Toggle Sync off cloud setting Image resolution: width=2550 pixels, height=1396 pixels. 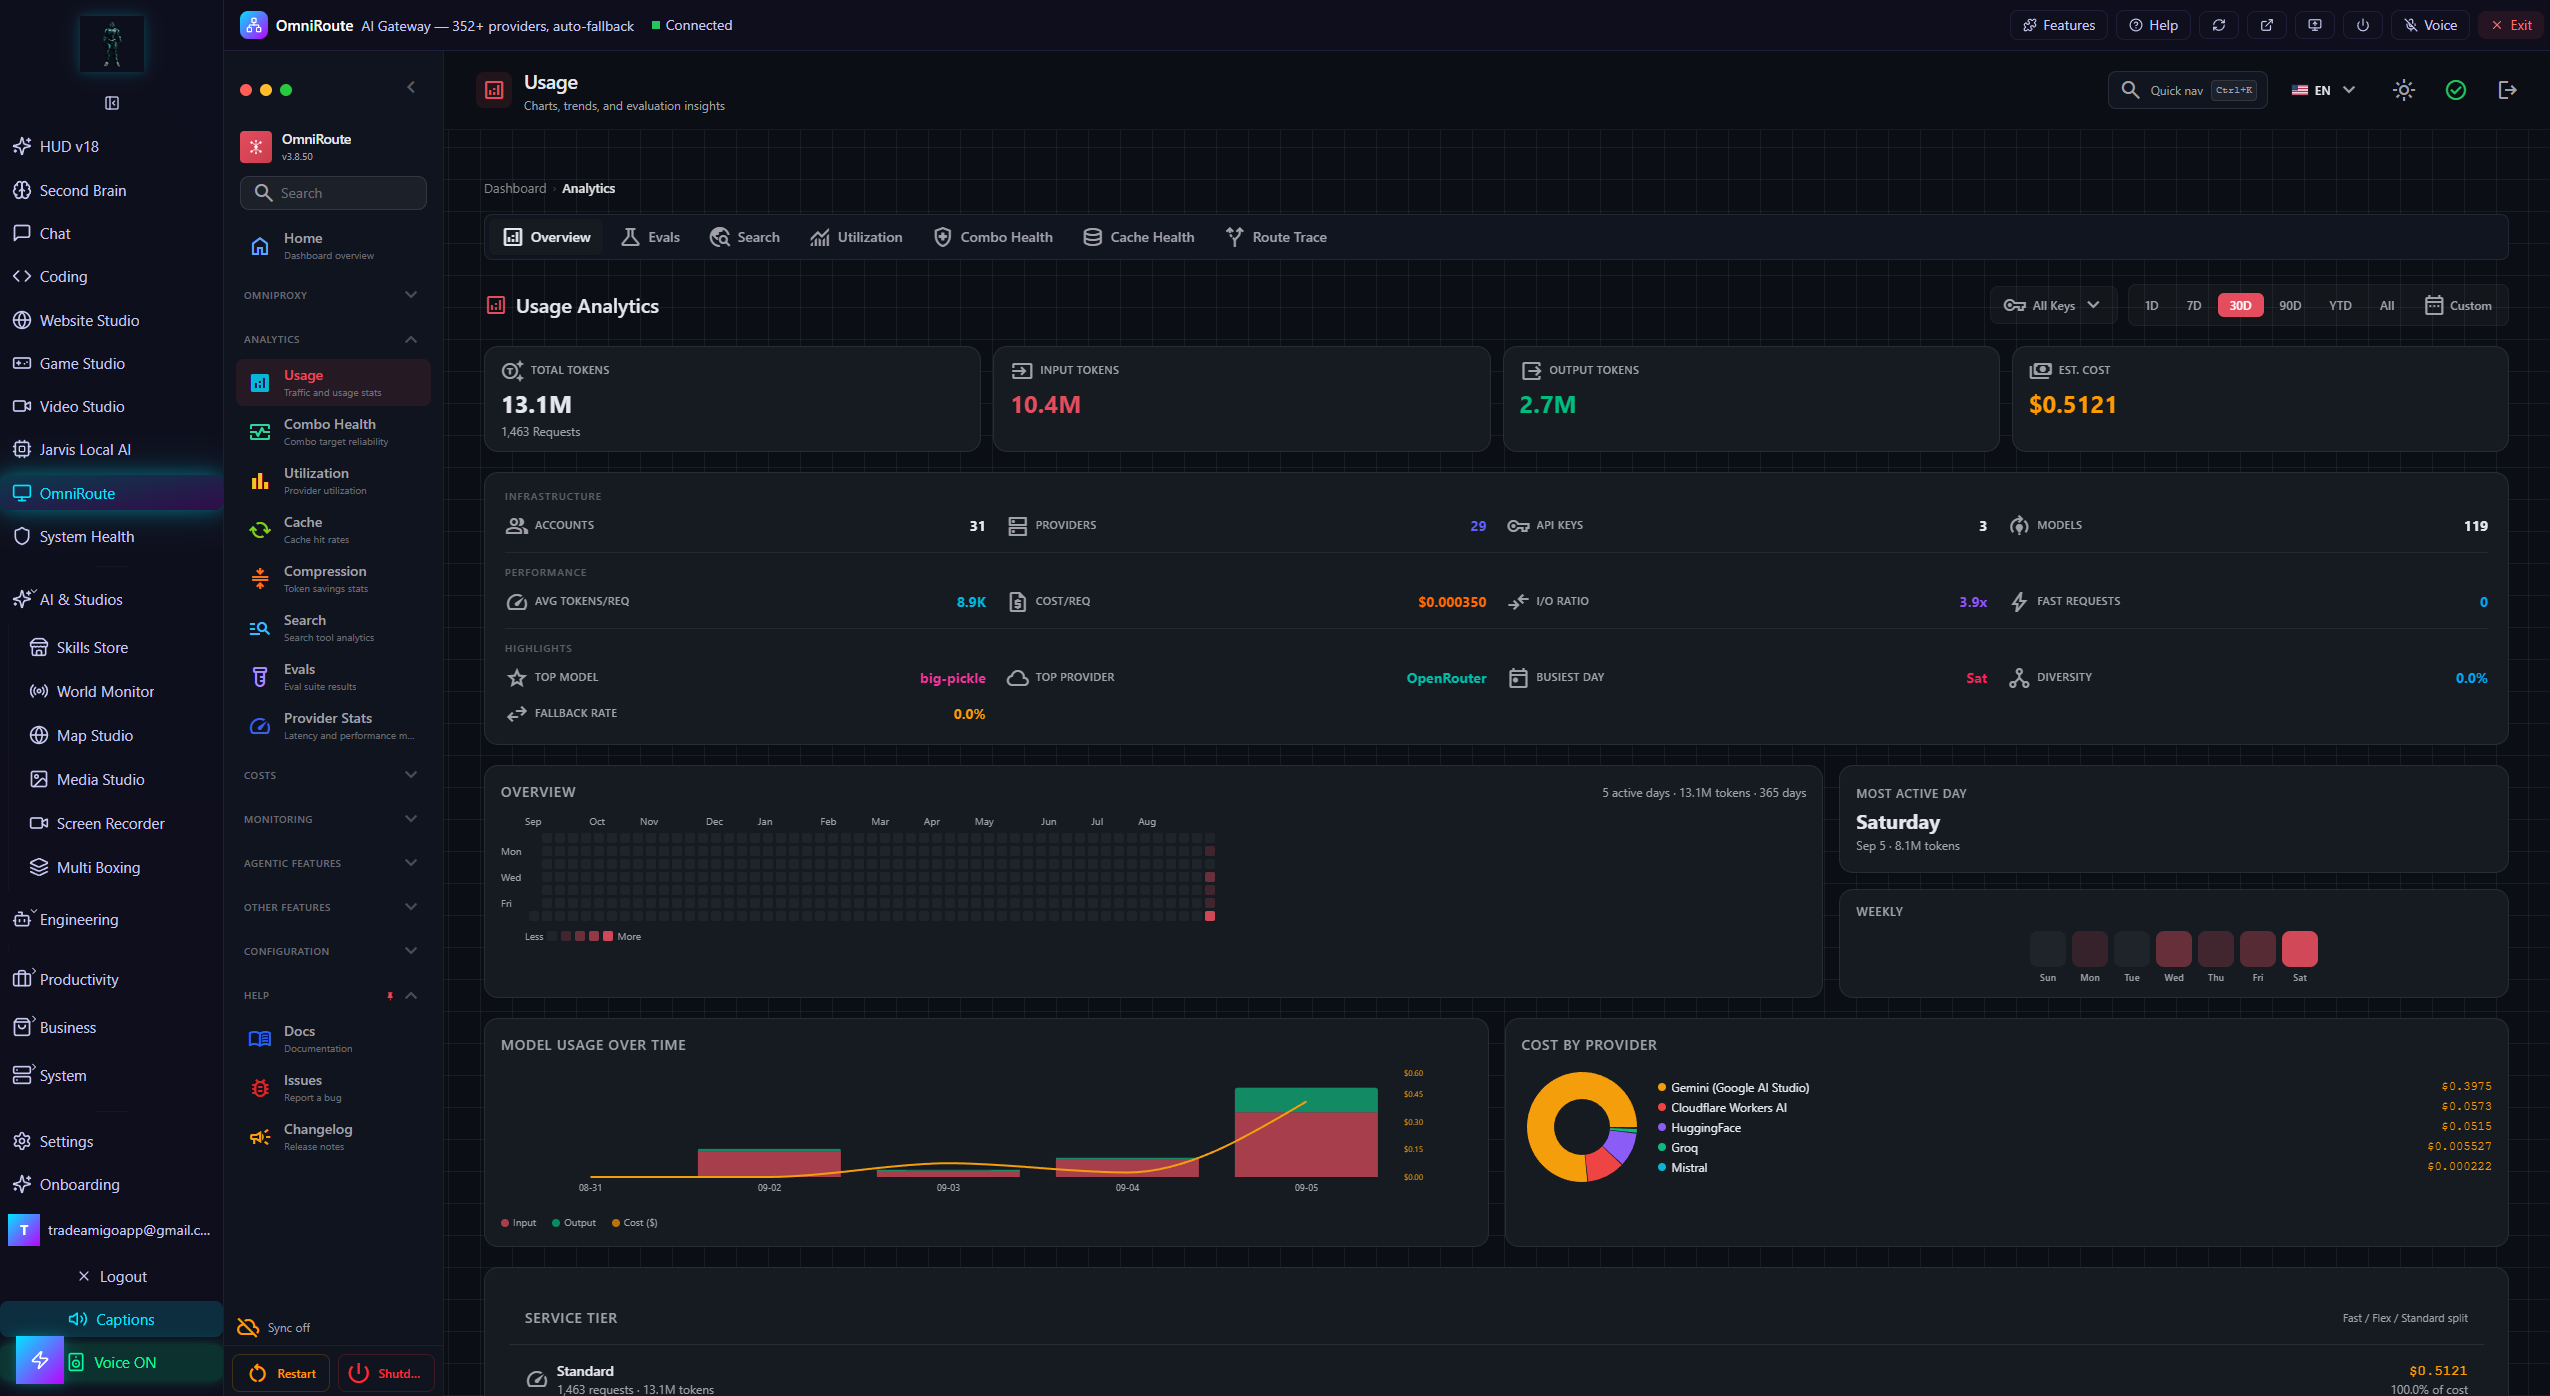[274, 1327]
